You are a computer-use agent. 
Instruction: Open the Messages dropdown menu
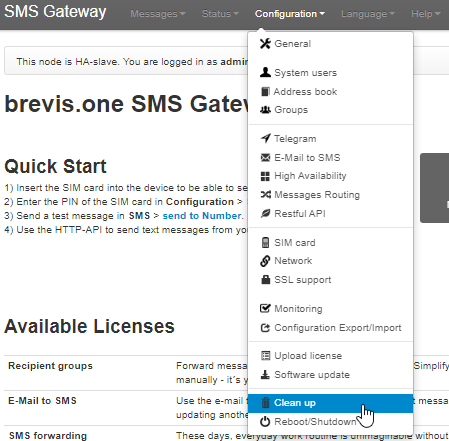click(157, 14)
